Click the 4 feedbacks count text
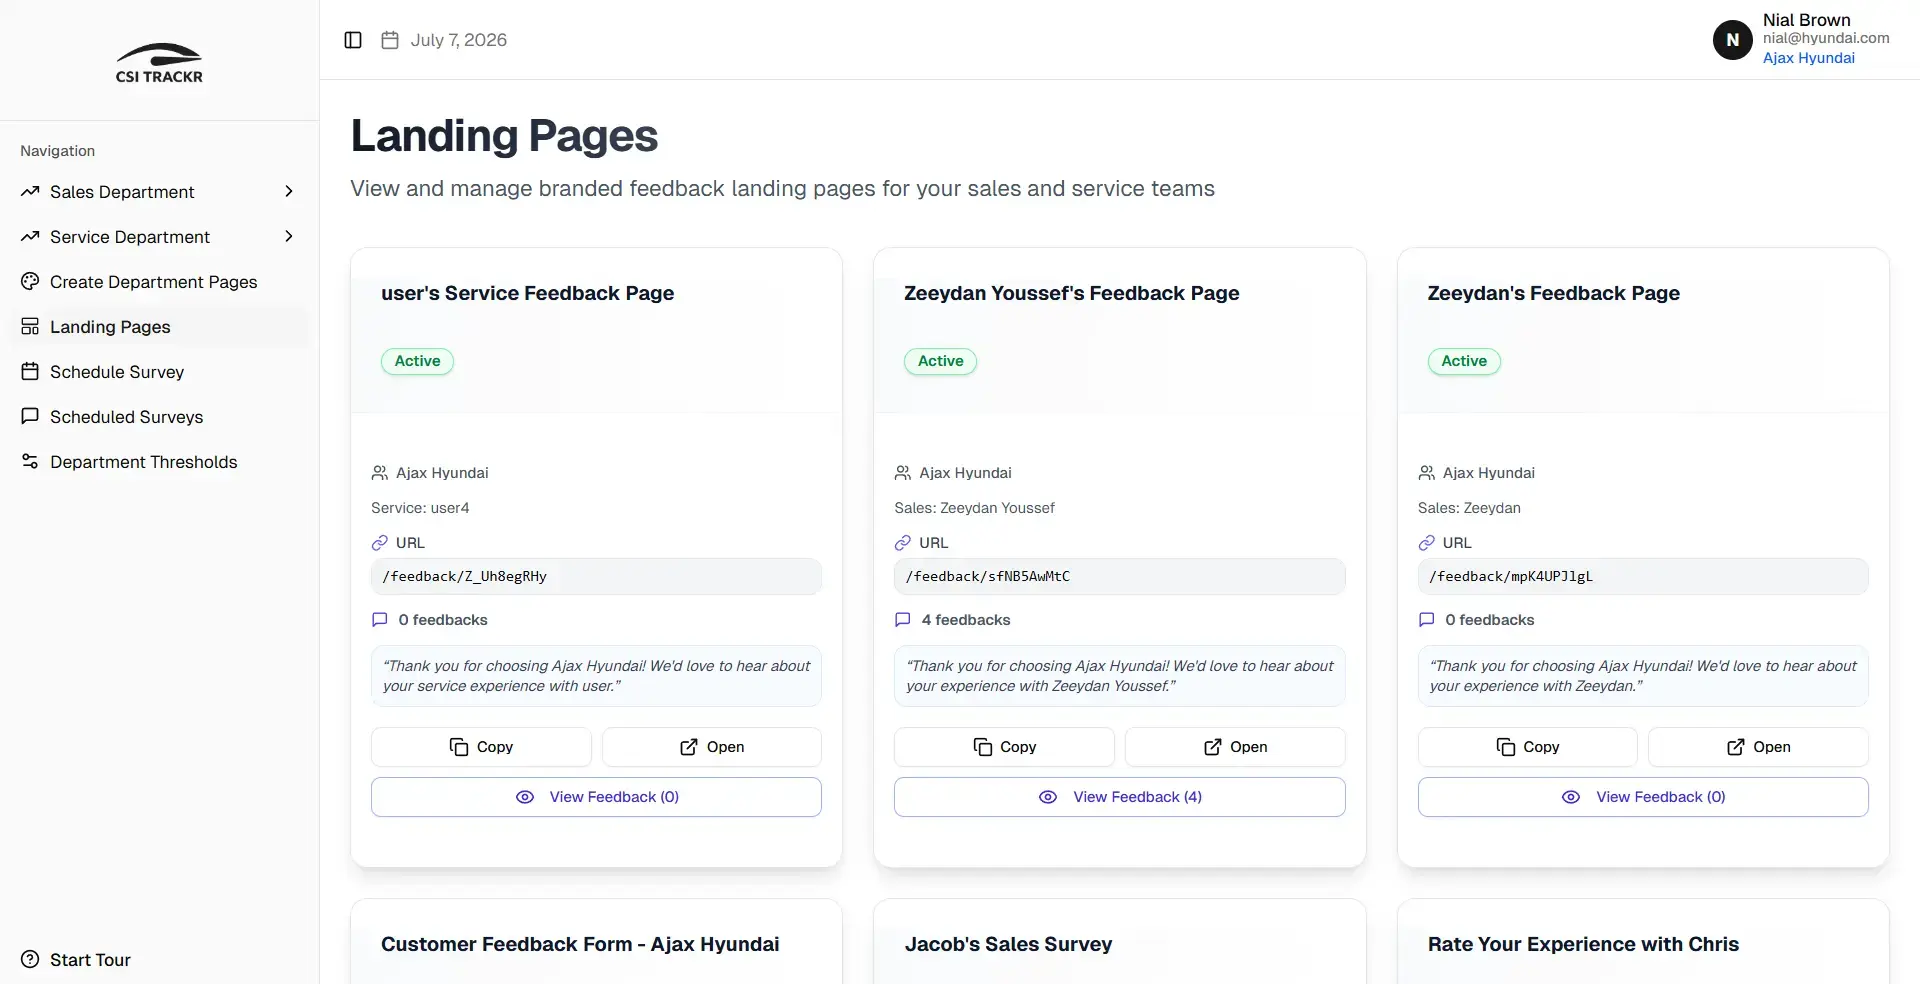Viewport: 1920px width, 984px height. point(966,620)
